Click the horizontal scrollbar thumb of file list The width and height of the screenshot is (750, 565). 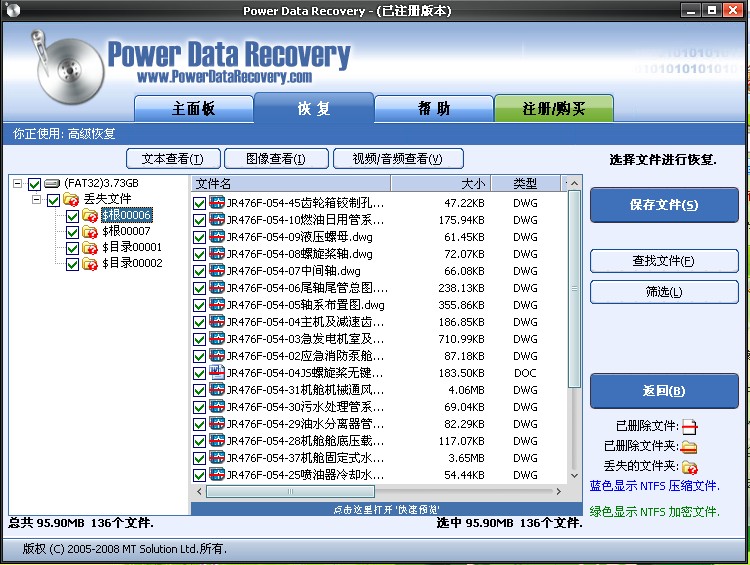[290, 491]
